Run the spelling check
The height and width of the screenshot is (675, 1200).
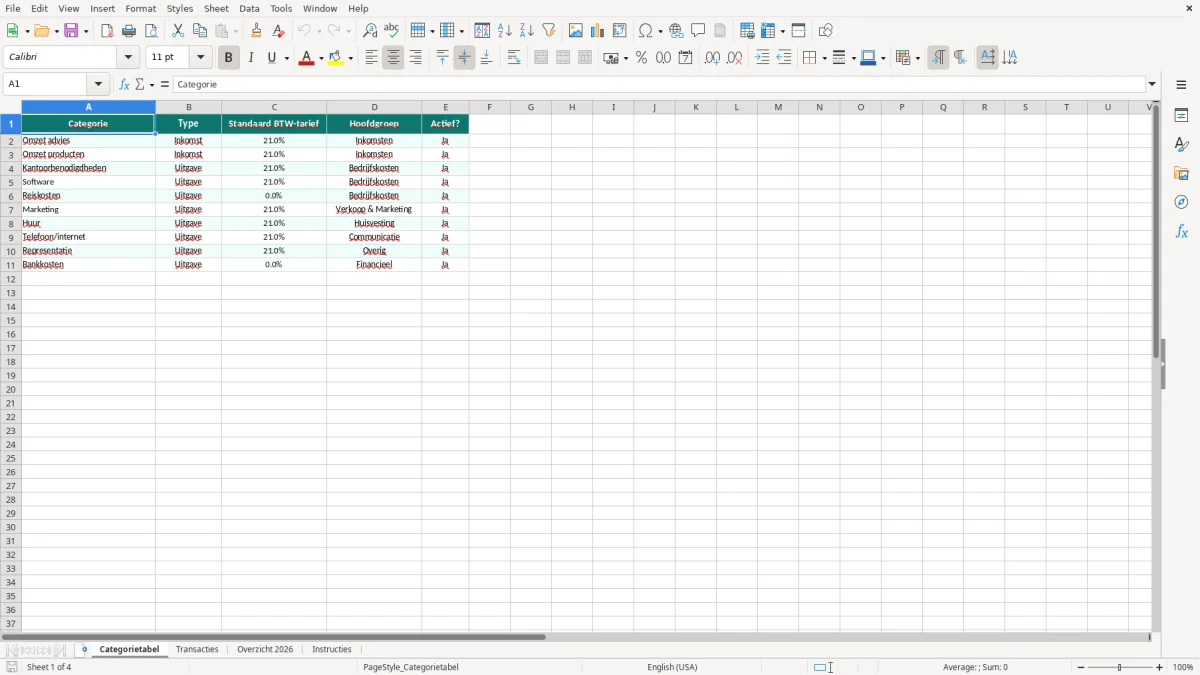pos(392,31)
